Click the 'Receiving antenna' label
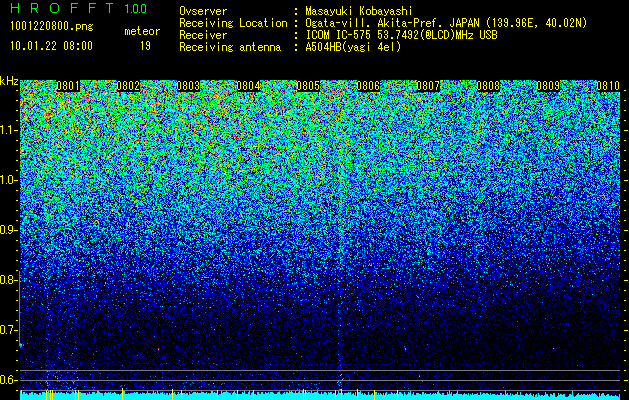 pos(230,47)
